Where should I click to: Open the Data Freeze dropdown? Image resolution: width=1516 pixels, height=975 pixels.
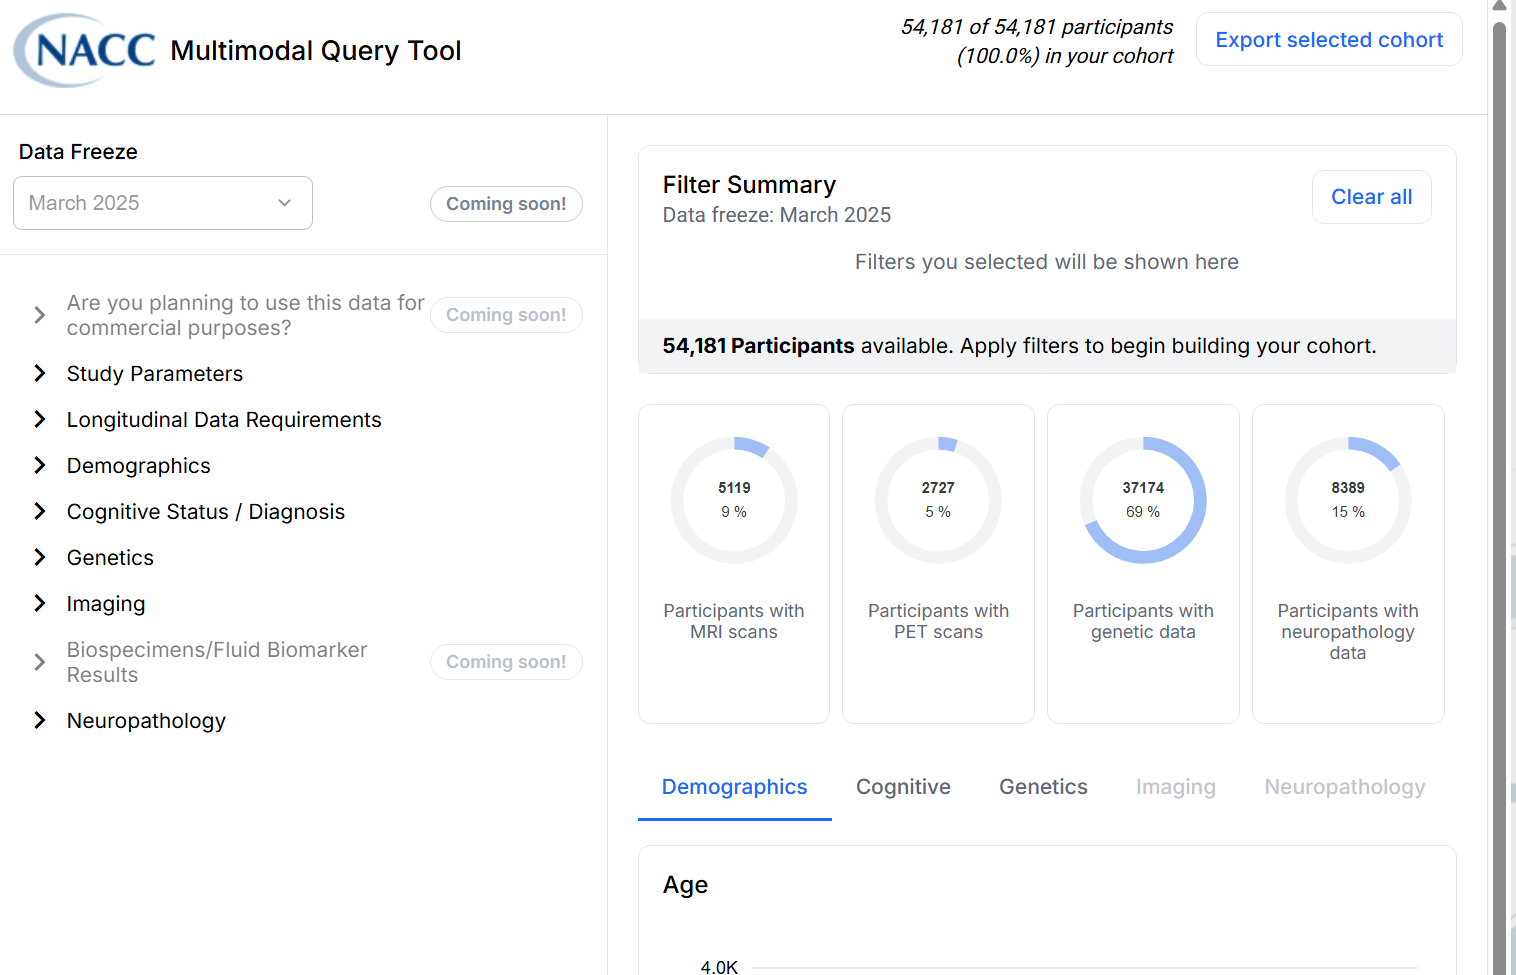tap(162, 202)
